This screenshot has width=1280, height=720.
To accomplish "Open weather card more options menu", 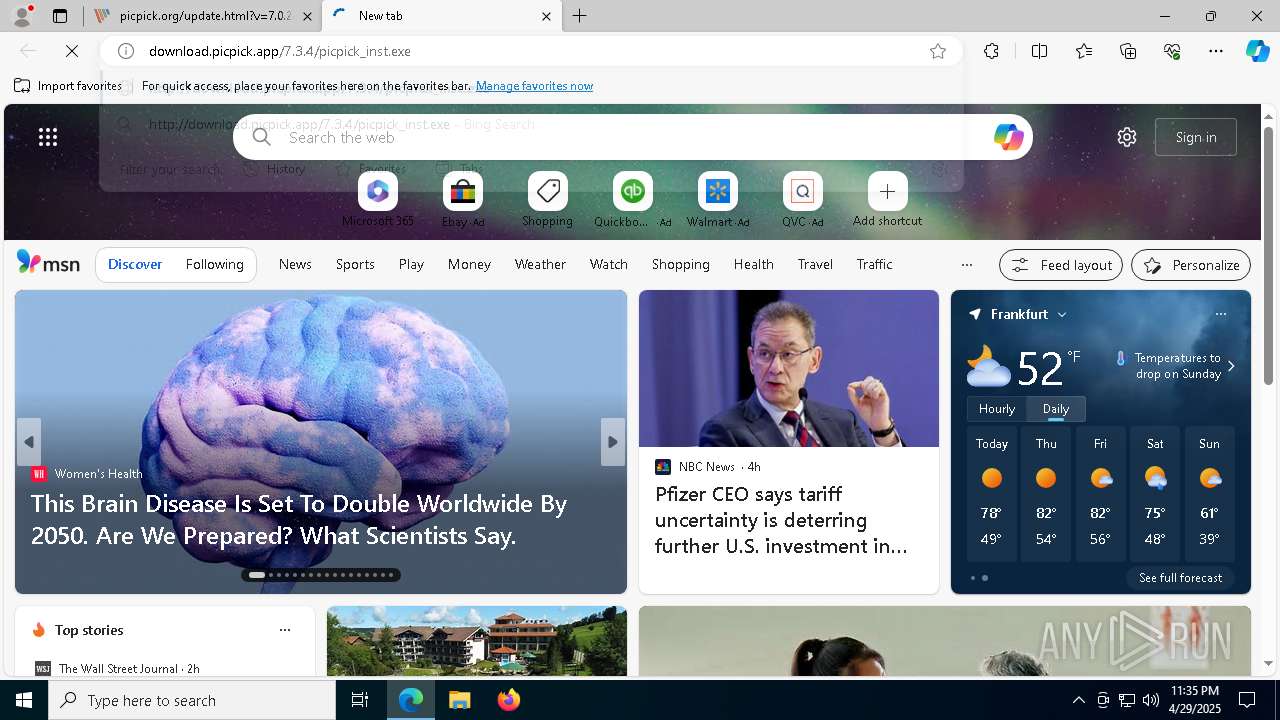I will click(1220, 314).
